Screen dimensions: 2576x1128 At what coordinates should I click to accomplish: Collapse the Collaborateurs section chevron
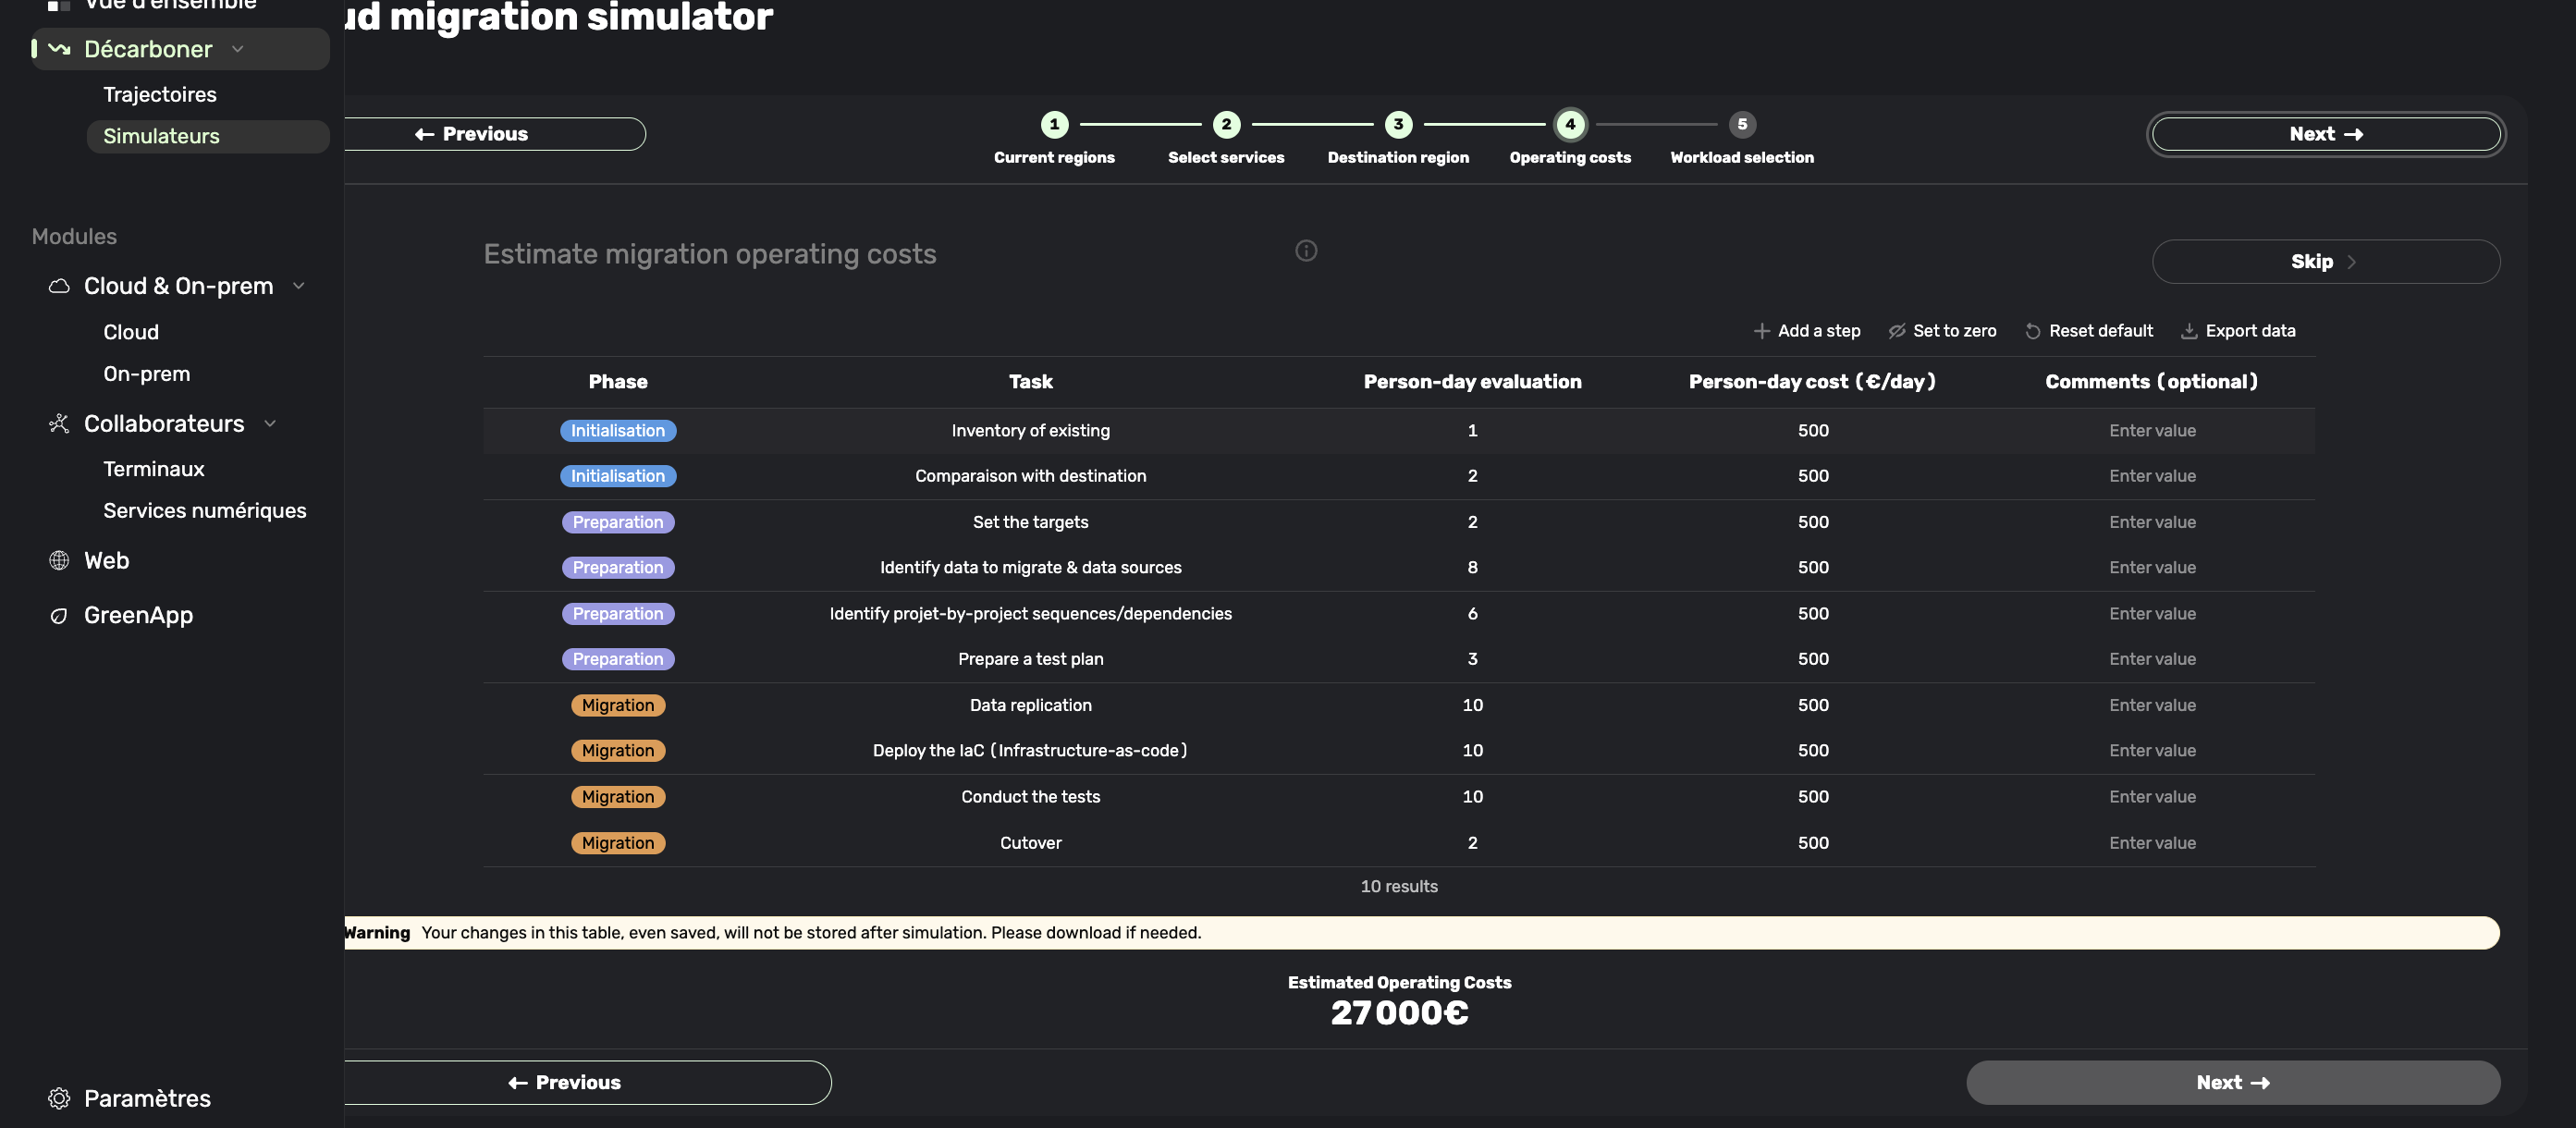(x=270, y=424)
